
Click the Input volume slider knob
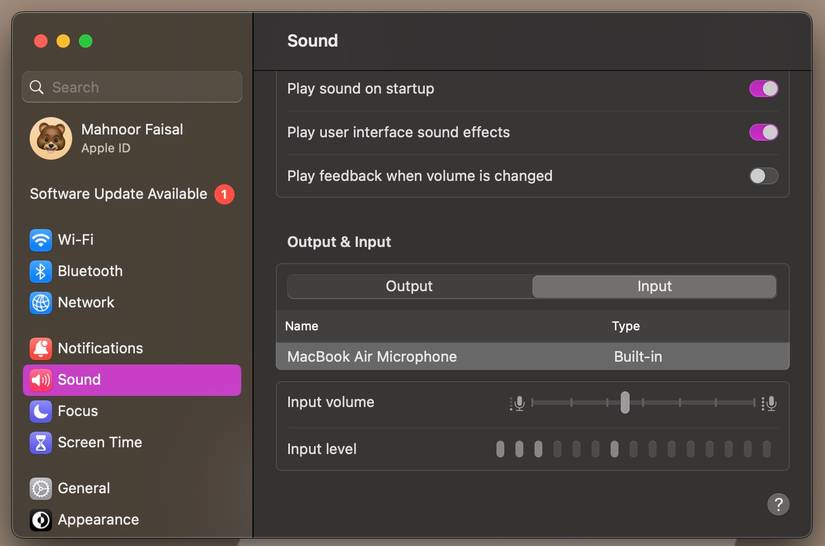(x=625, y=402)
